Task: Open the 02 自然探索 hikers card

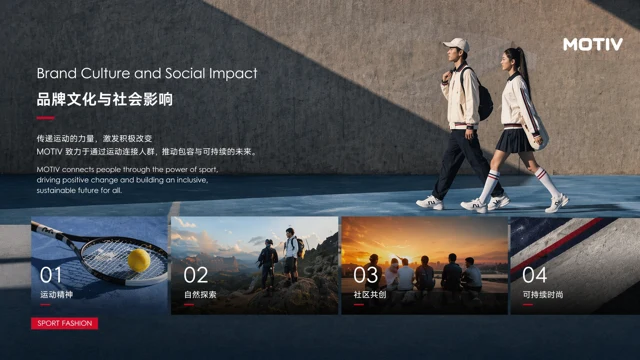Action: [254, 266]
